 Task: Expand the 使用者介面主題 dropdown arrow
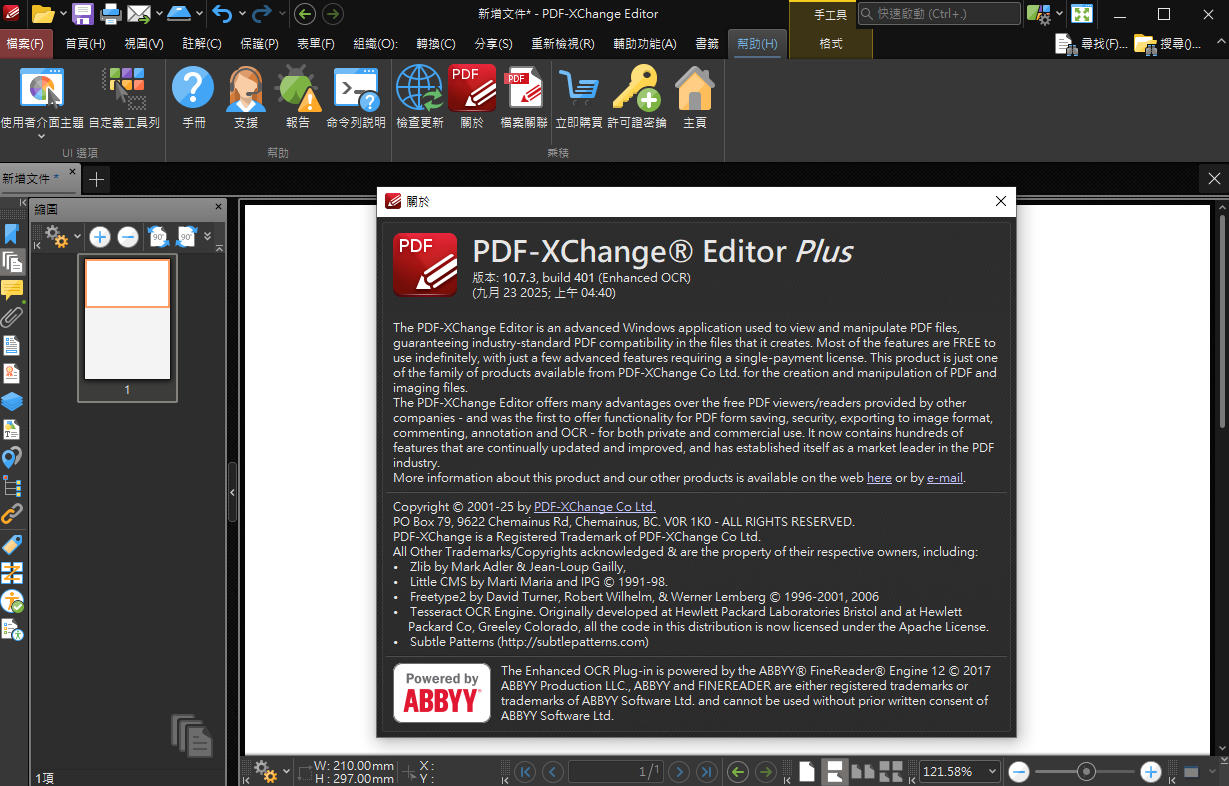pyautogui.click(x=42, y=137)
